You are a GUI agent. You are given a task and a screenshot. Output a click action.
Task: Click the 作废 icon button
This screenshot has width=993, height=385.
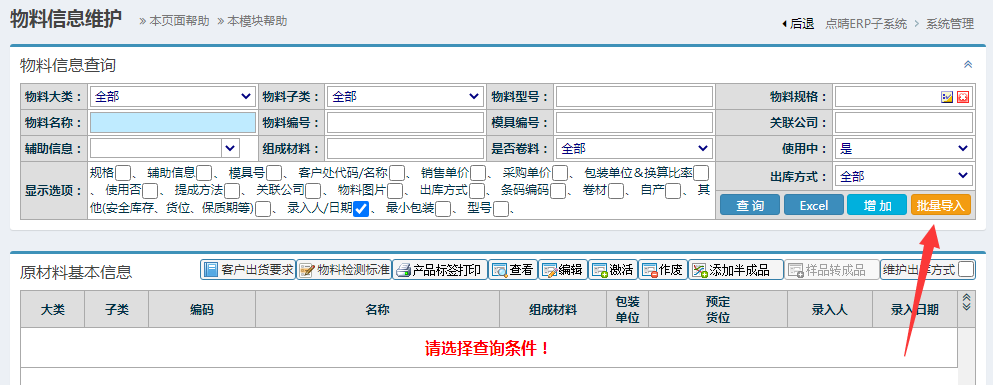tap(662, 270)
